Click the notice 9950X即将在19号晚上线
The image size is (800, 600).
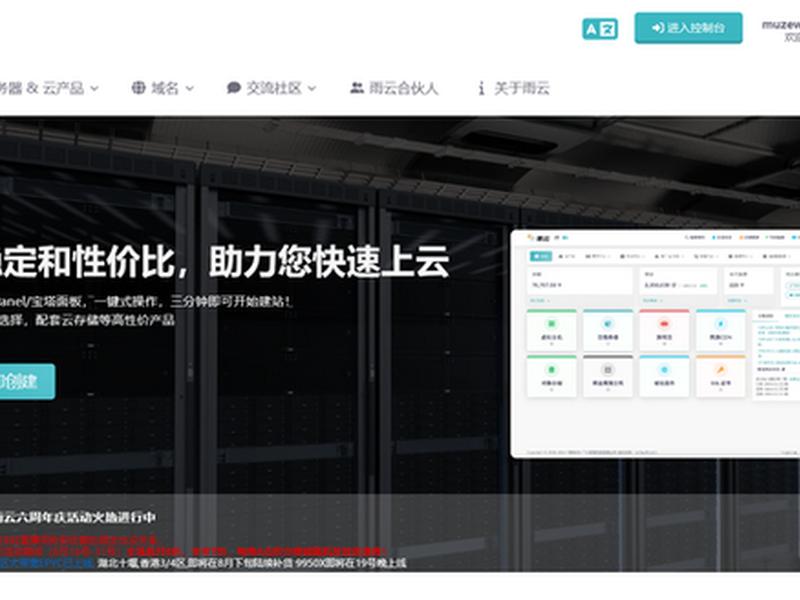(x=351, y=563)
